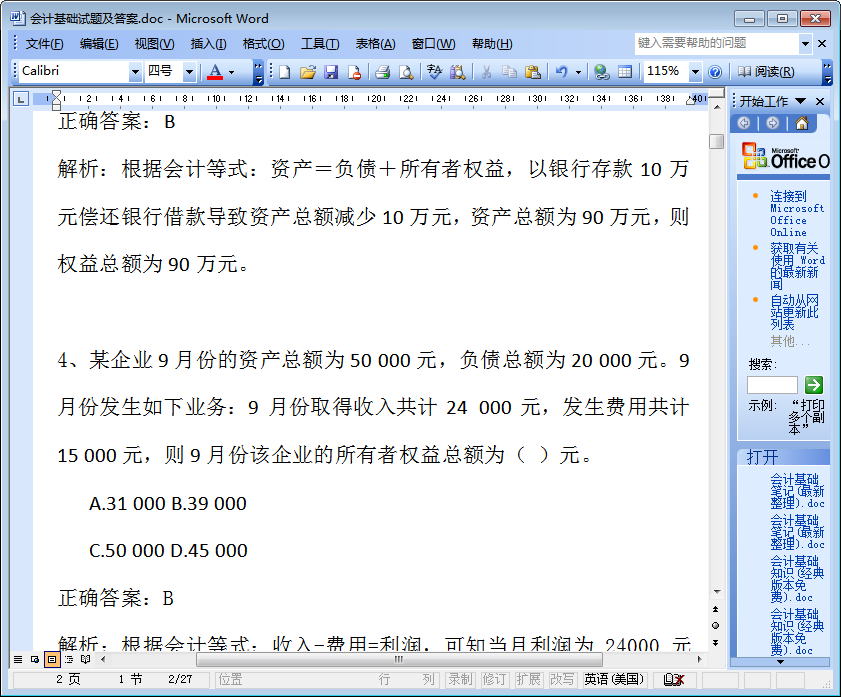Viewport: 841px width, 697px height.
Task: Expand the Calibri font name dropdown
Action: point(135,72)
